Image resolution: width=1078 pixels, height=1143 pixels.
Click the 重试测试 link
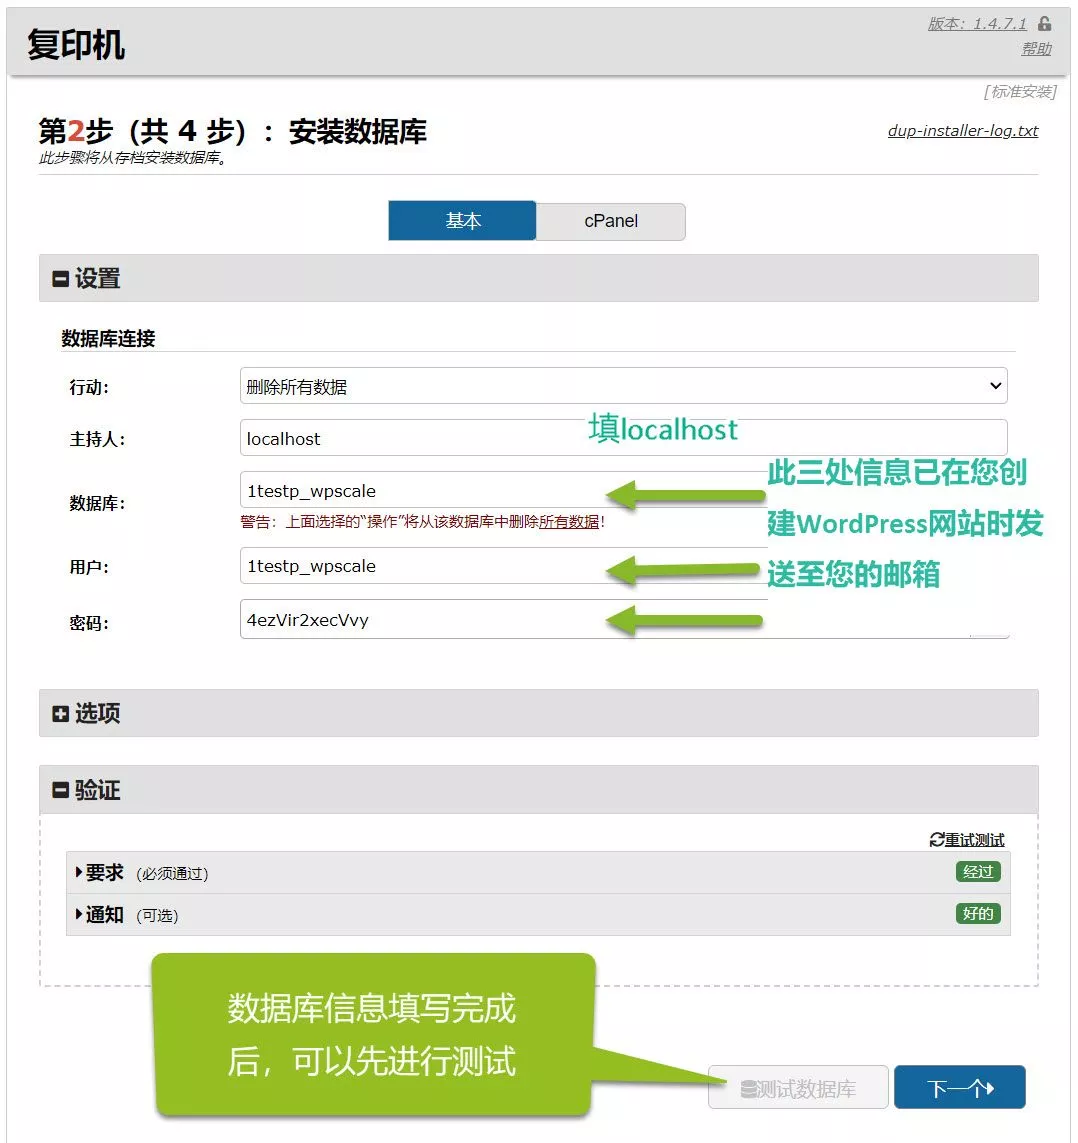pos(975,840)
